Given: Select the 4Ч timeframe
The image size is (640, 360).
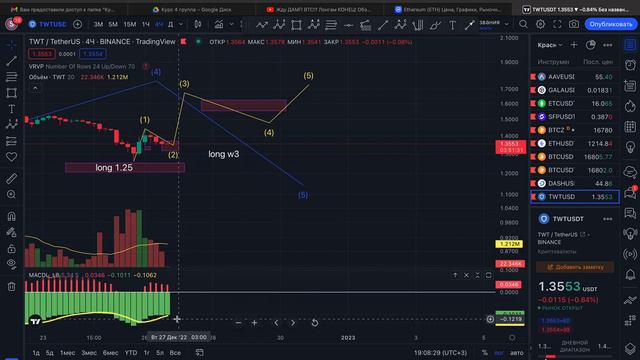Looking at the screenshot, I should click(x=159, y=24).
